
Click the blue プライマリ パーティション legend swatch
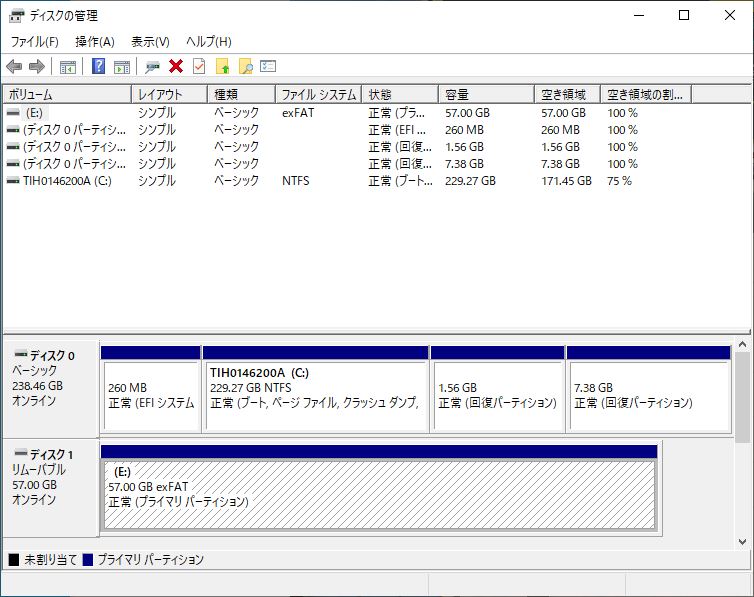click(x=88, y=560)
